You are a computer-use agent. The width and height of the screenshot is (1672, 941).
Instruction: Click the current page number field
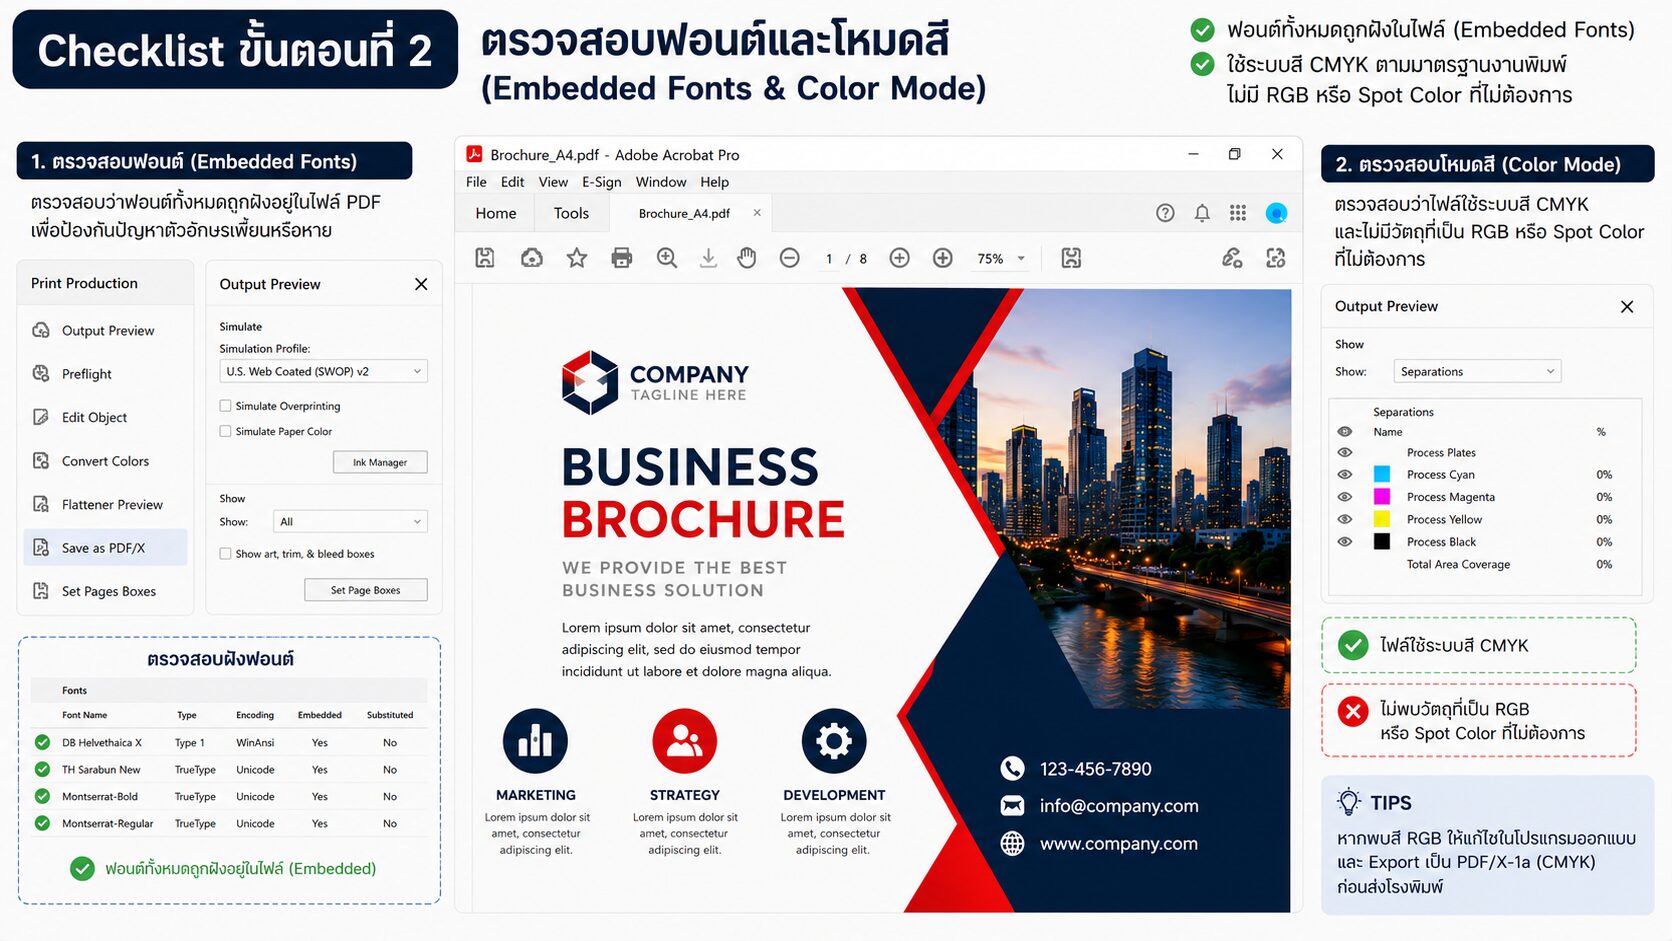(x=829, y=258)
